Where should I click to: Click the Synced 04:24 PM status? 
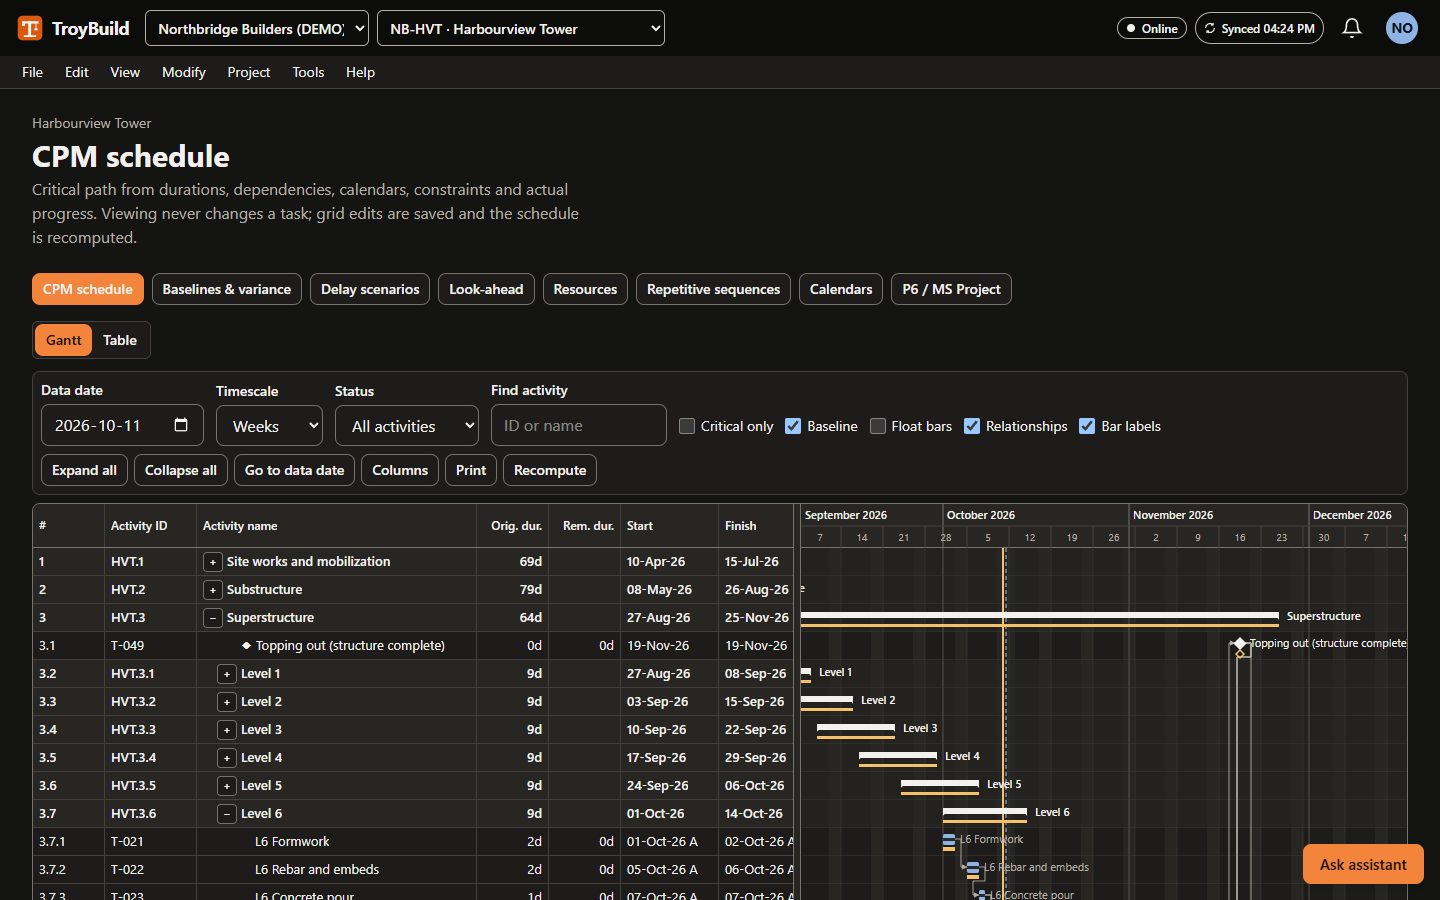(1259, 28)
